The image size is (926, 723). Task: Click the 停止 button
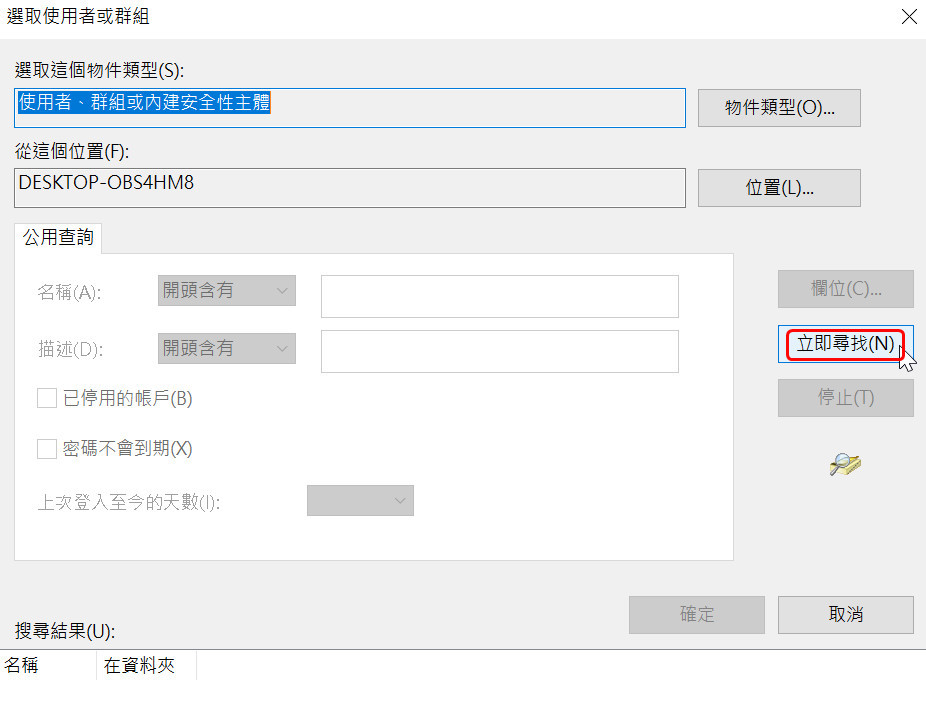(x=845, y=398)
